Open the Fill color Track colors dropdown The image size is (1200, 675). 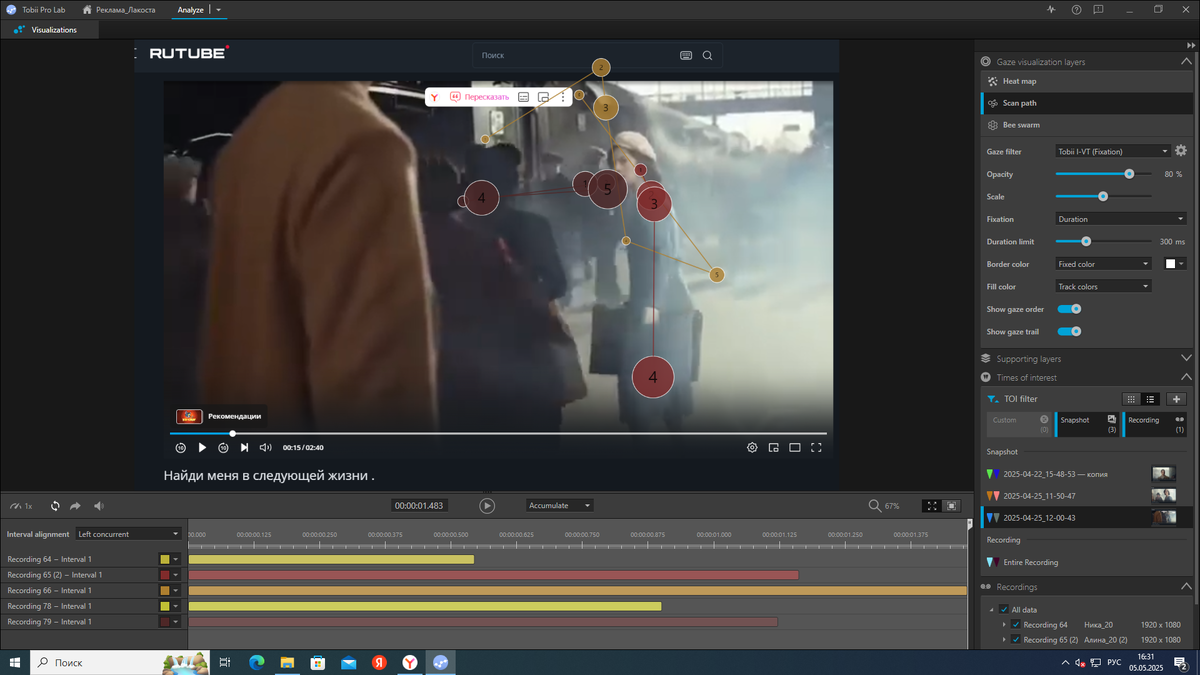coord(1104,286)
